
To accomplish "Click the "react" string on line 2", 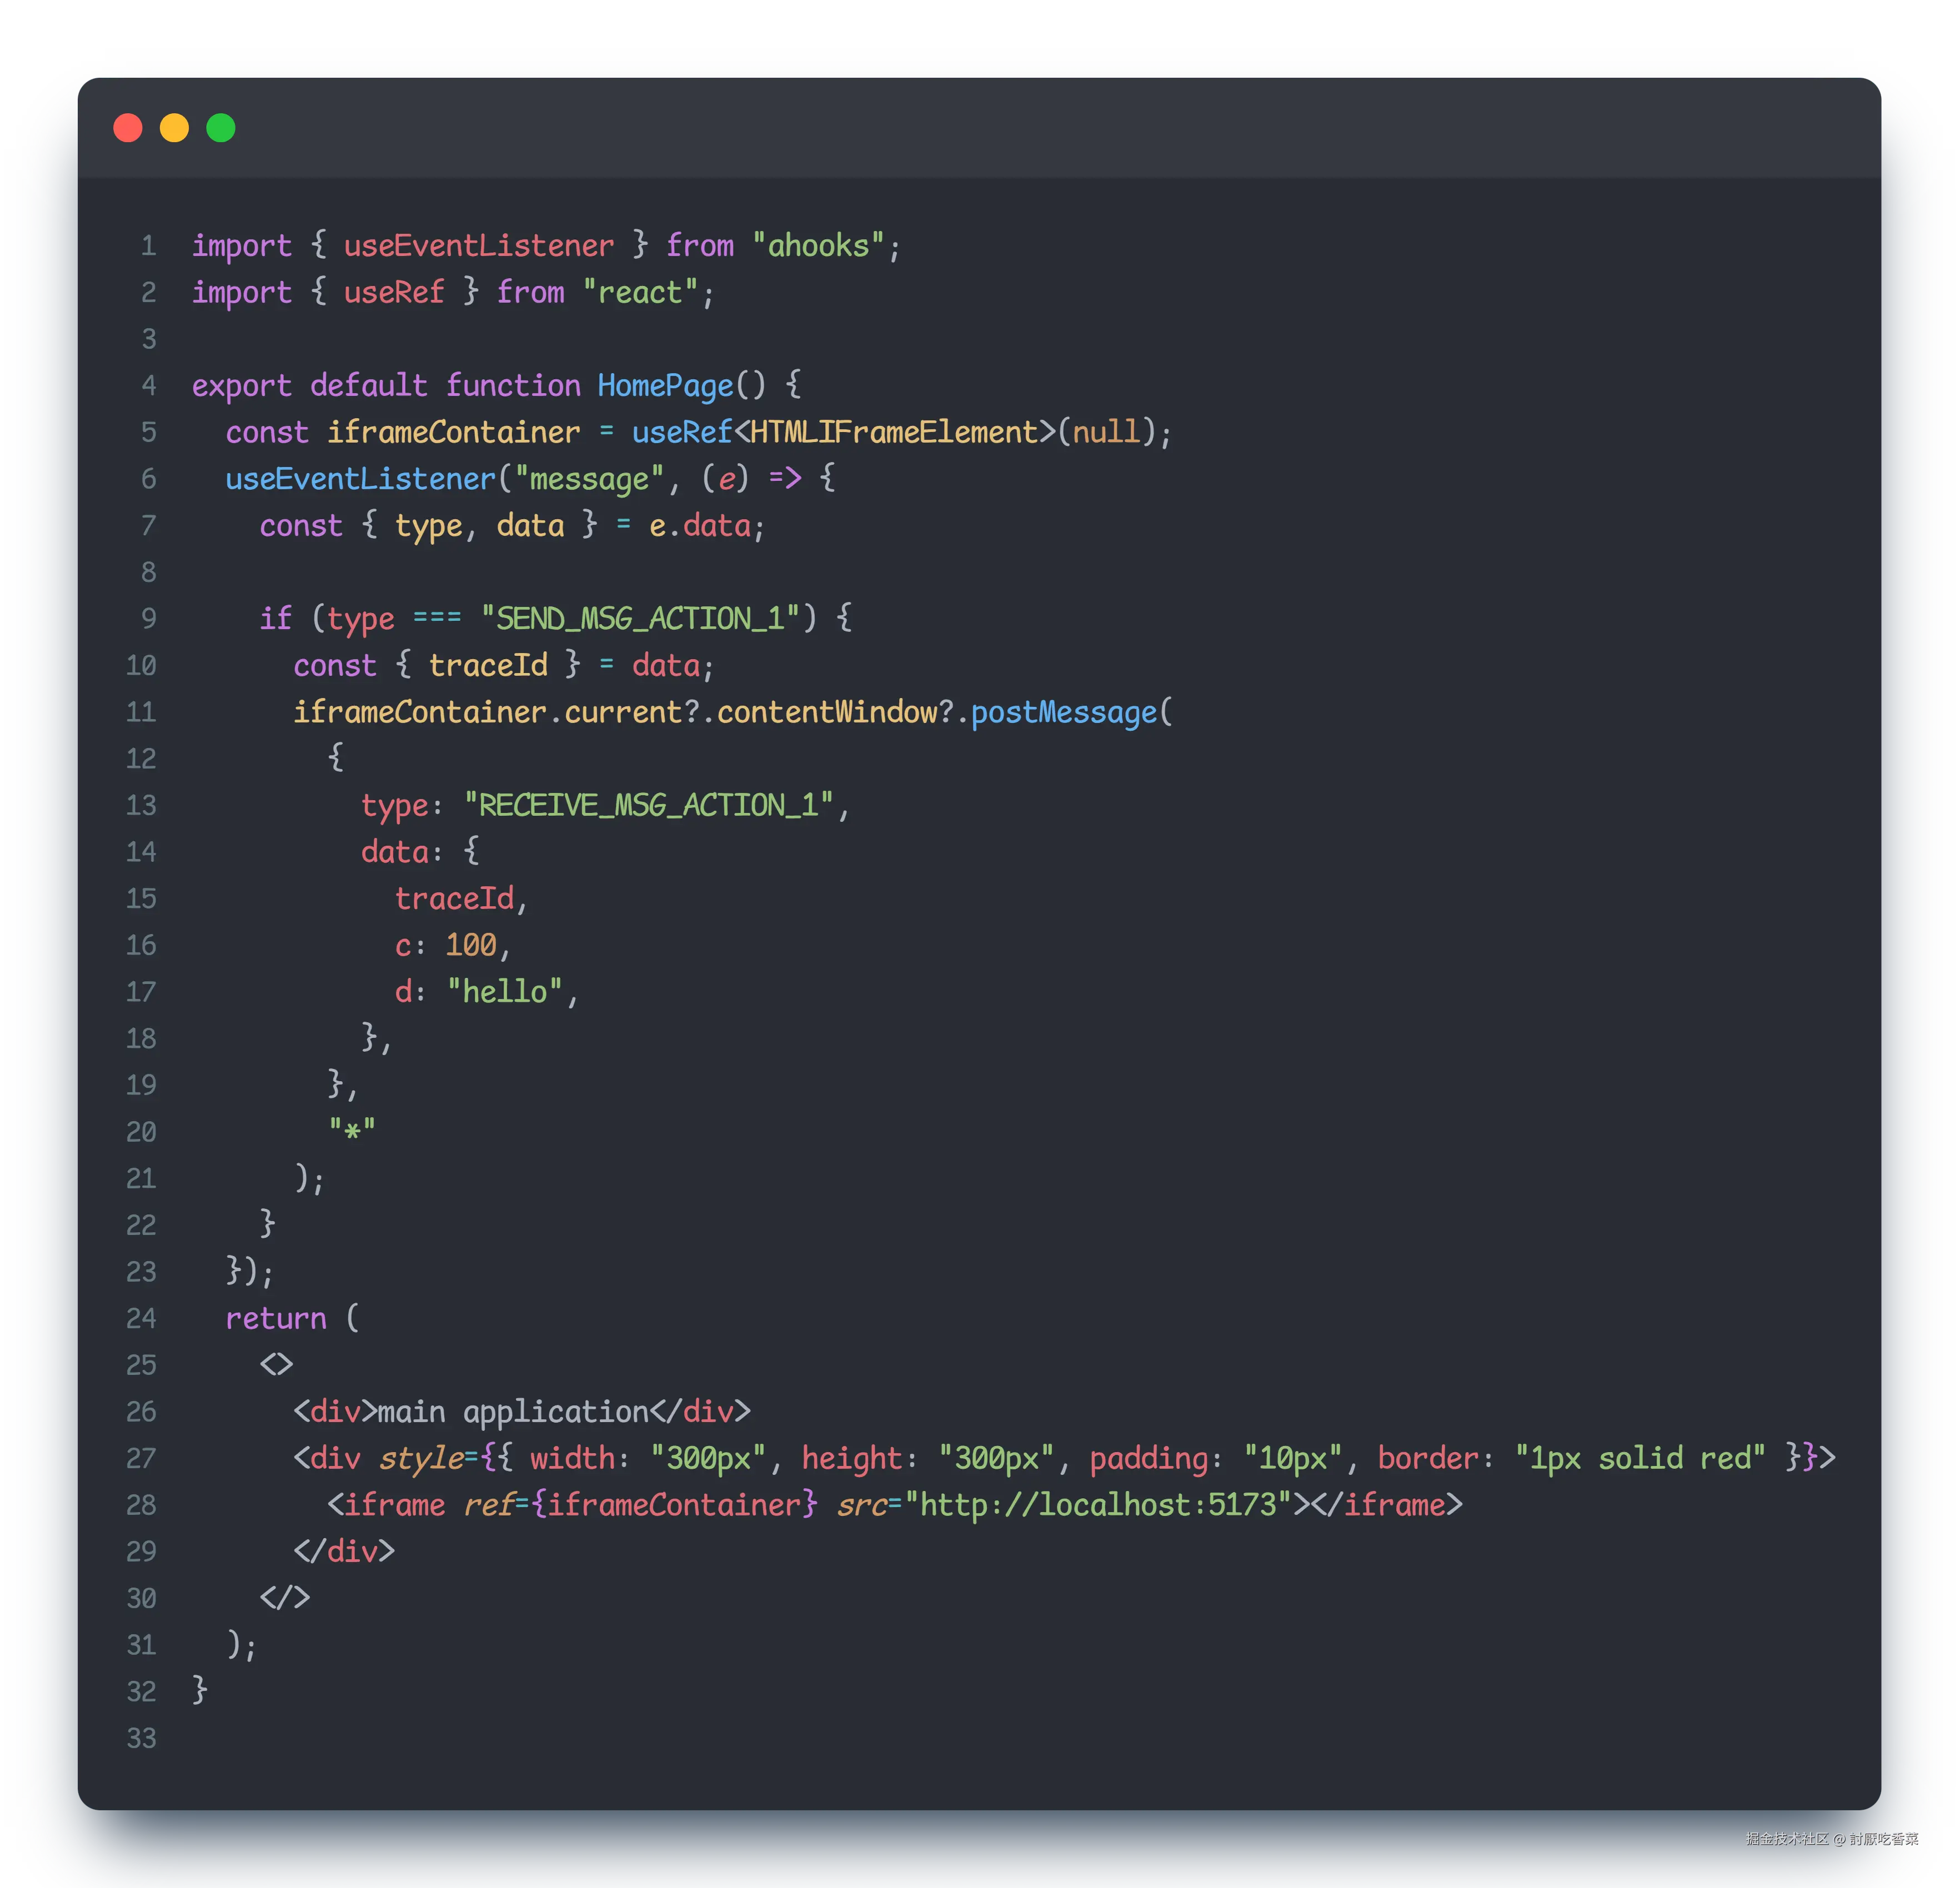I will (x=639, y=293).
